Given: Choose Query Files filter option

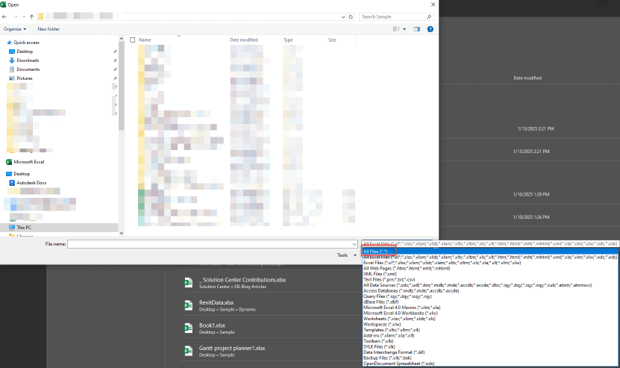Looking at the screenshot, I should pos(490,296).
